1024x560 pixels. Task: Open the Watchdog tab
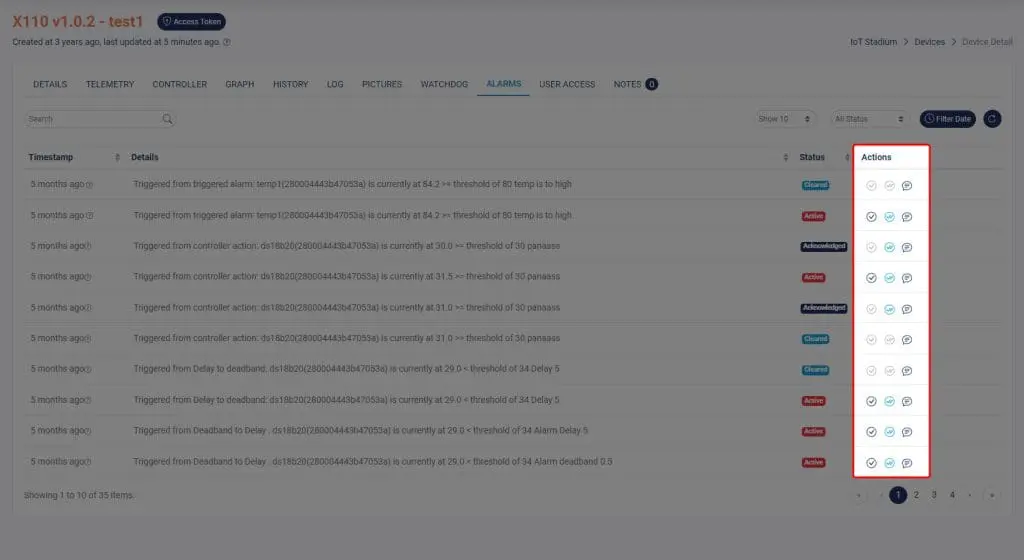444,84
